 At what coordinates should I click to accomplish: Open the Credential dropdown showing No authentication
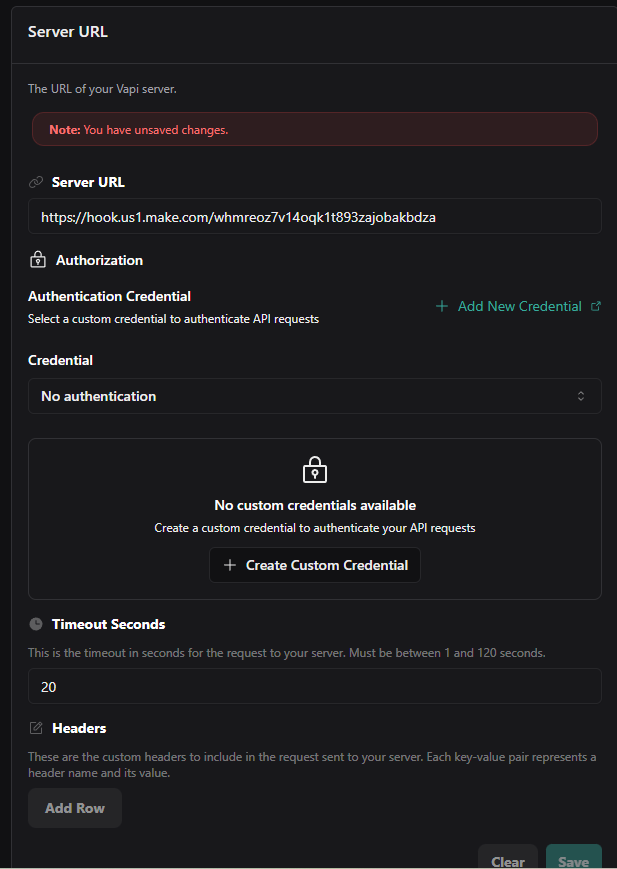click(x=314, y=396)
